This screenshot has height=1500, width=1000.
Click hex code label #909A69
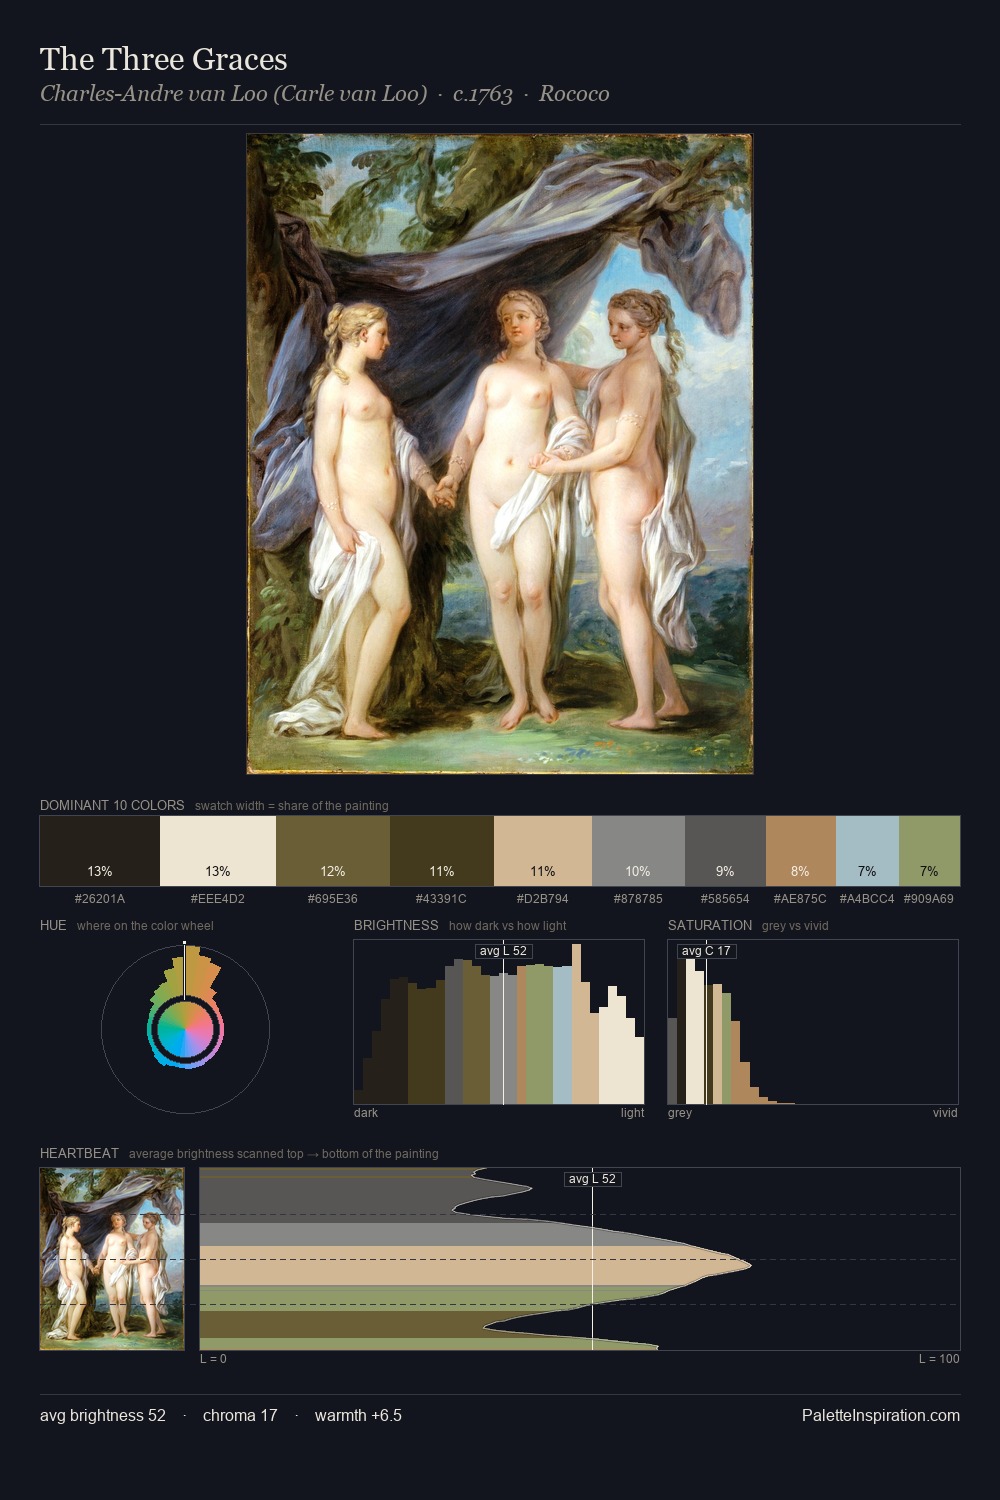pos(929,898)
